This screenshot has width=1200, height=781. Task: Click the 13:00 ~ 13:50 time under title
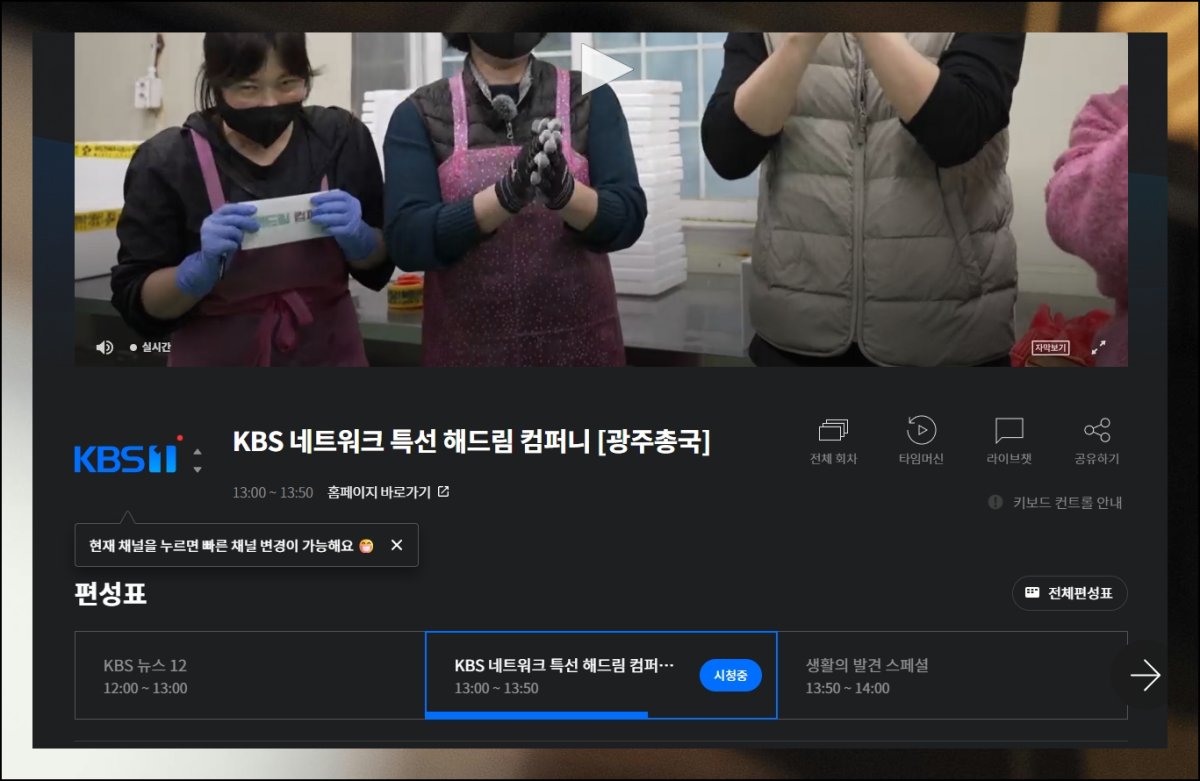[x=272, y=493]
